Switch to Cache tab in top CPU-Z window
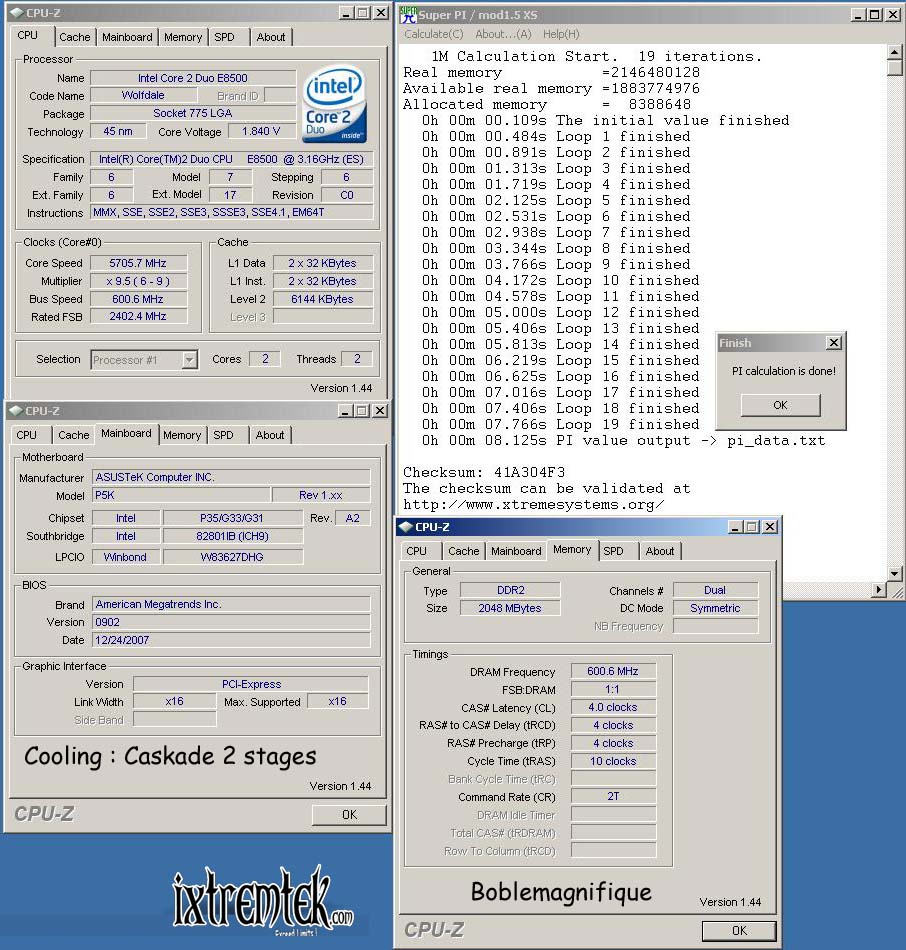Viewport: 906px width, 950px height. coord(75,37)
